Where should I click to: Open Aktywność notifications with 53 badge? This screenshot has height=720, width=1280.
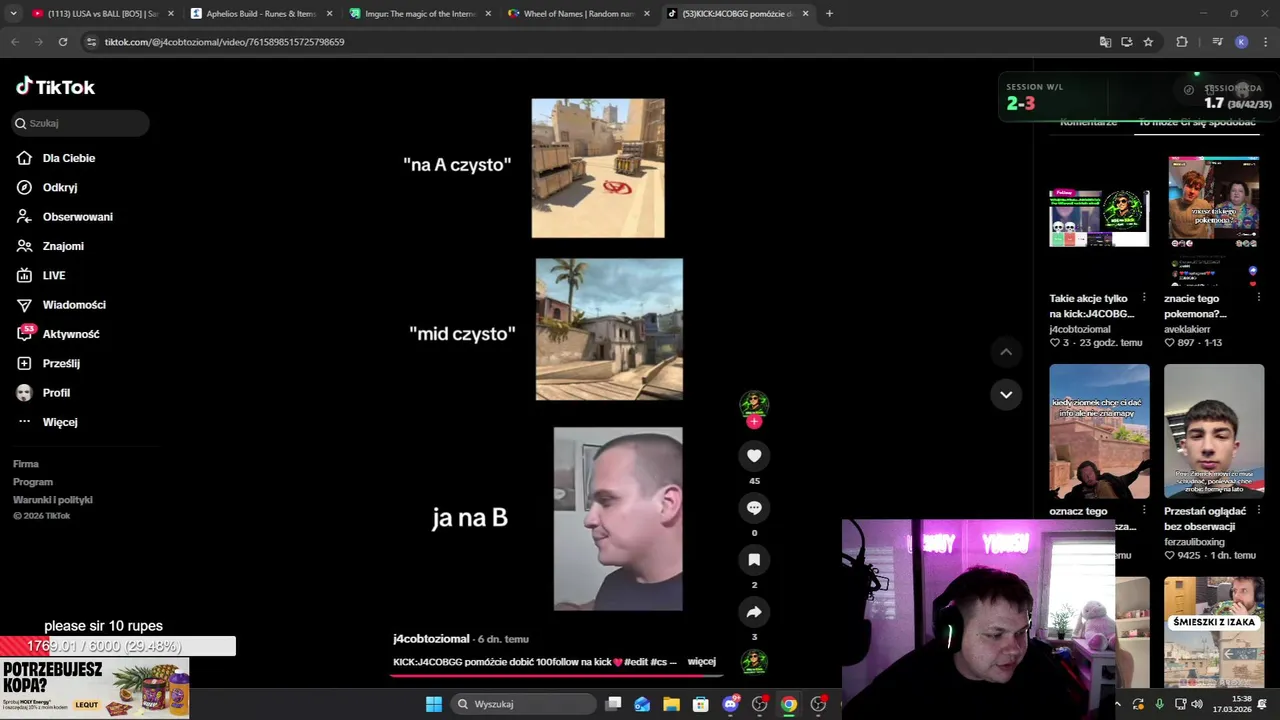tap(70, 334)
